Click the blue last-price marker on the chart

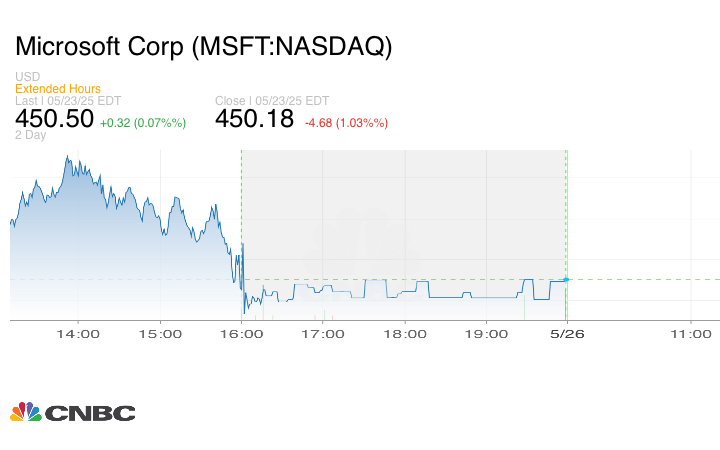coord(566,279)
